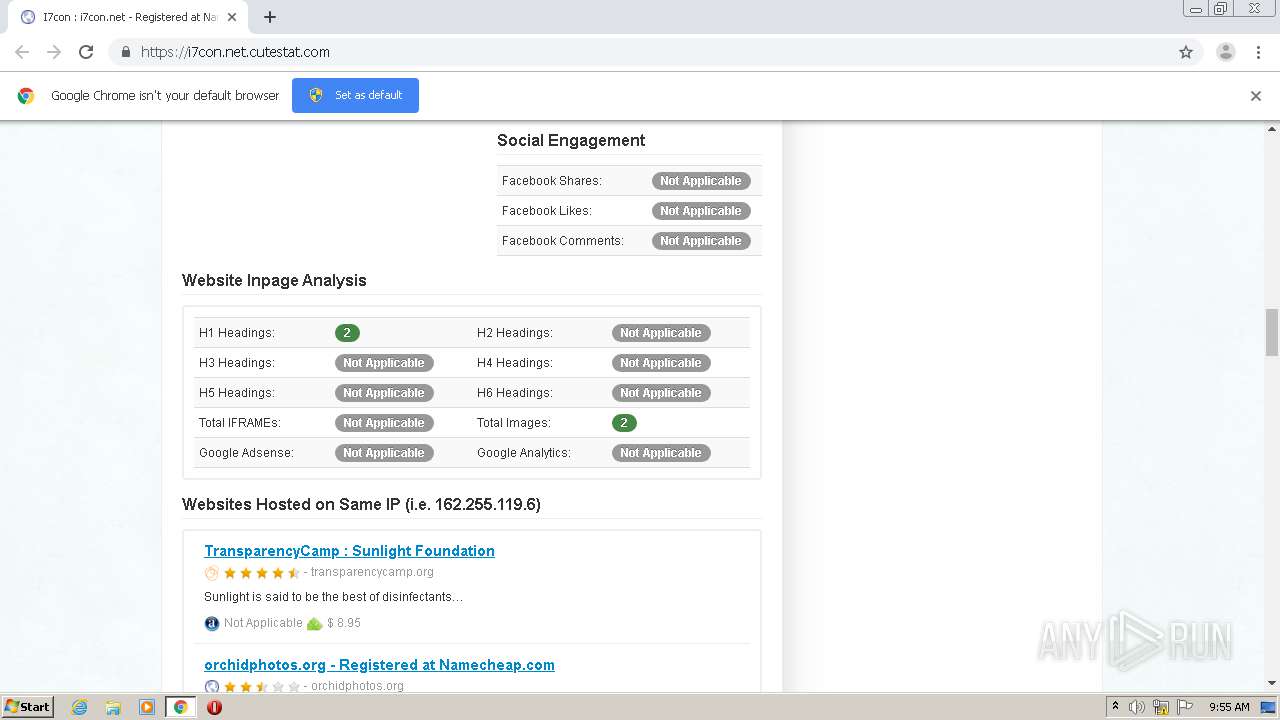The height and width of the screenshot is (720, 1280).
Task: Open a new tab with plus button
Action: pos(270,17)
